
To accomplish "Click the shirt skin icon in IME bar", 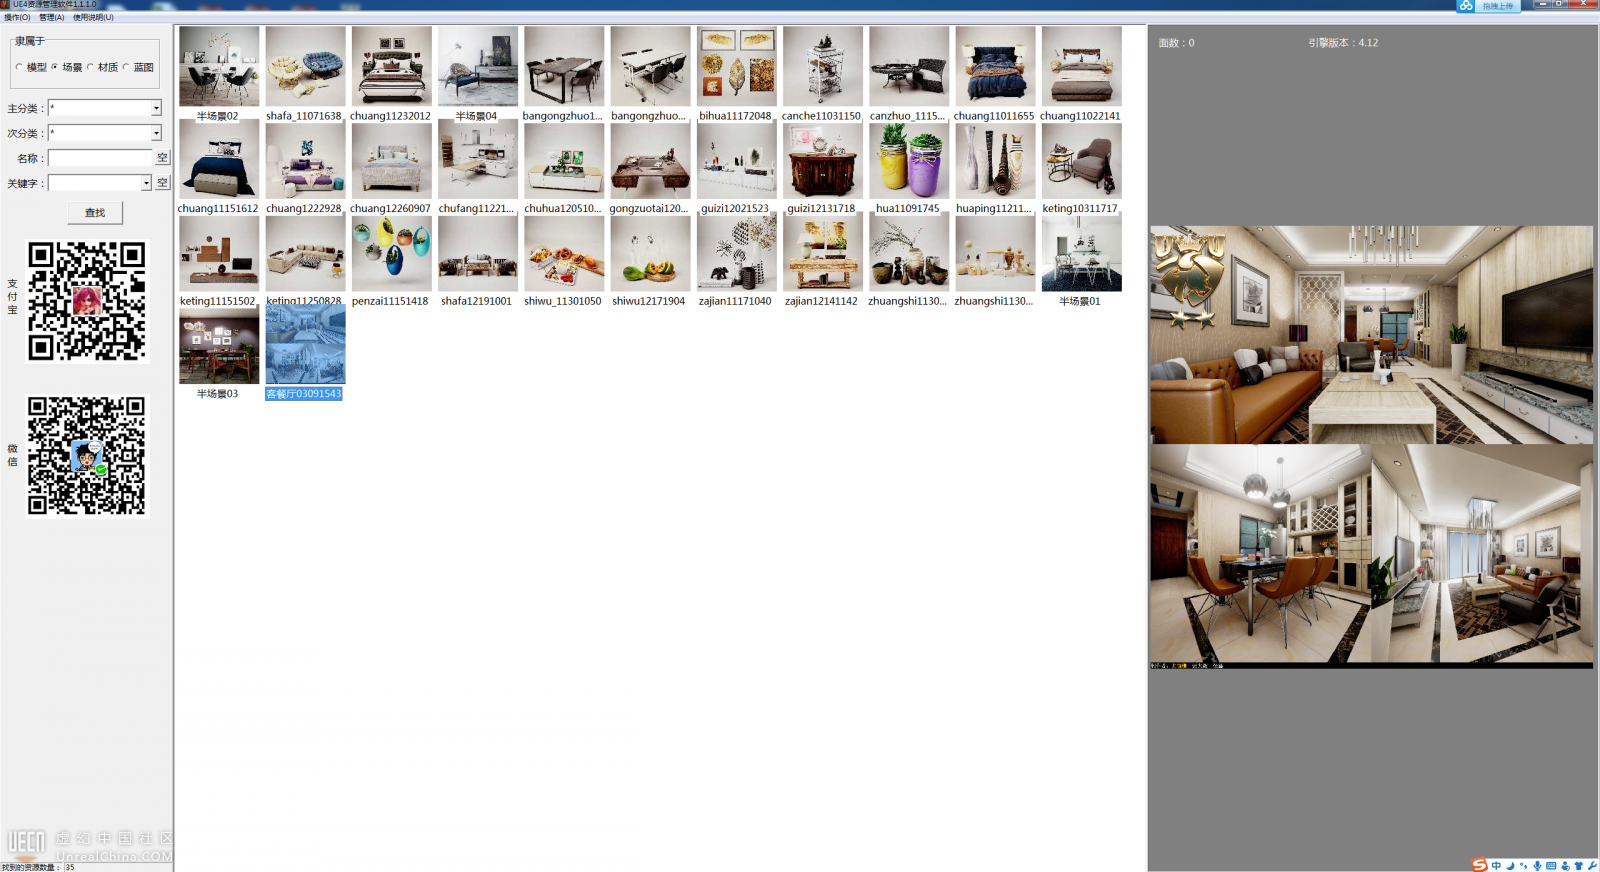I will 1578,866.
